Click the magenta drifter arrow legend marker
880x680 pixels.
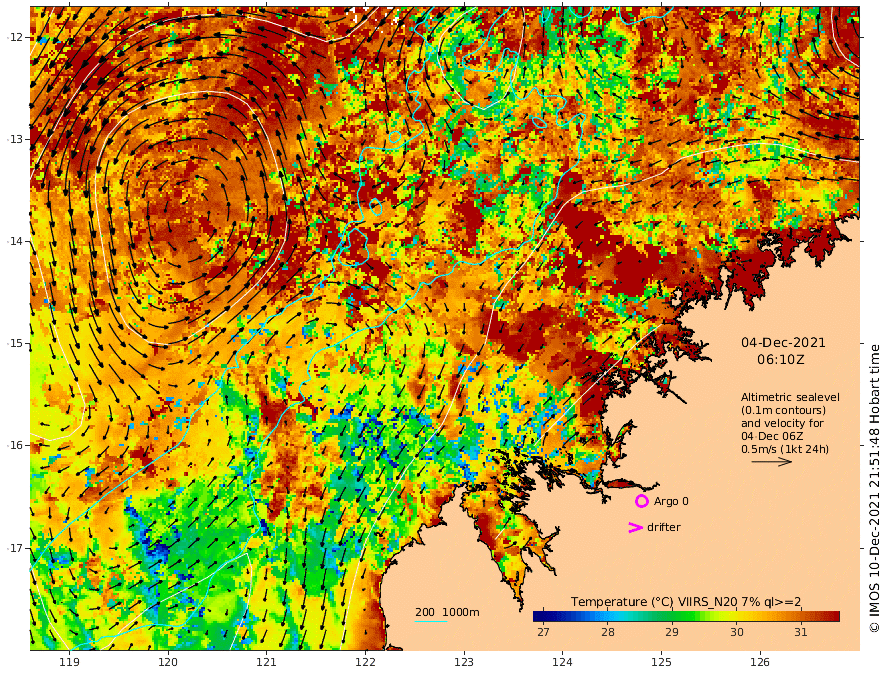635,527
